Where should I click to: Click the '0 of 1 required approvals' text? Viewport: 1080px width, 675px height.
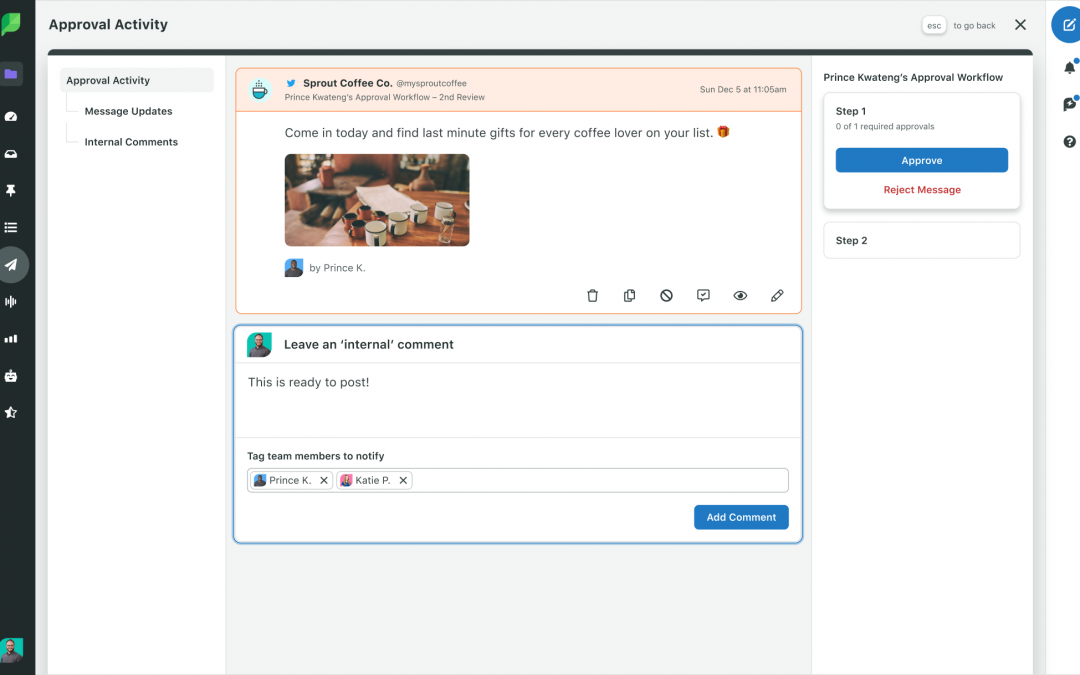885,127
